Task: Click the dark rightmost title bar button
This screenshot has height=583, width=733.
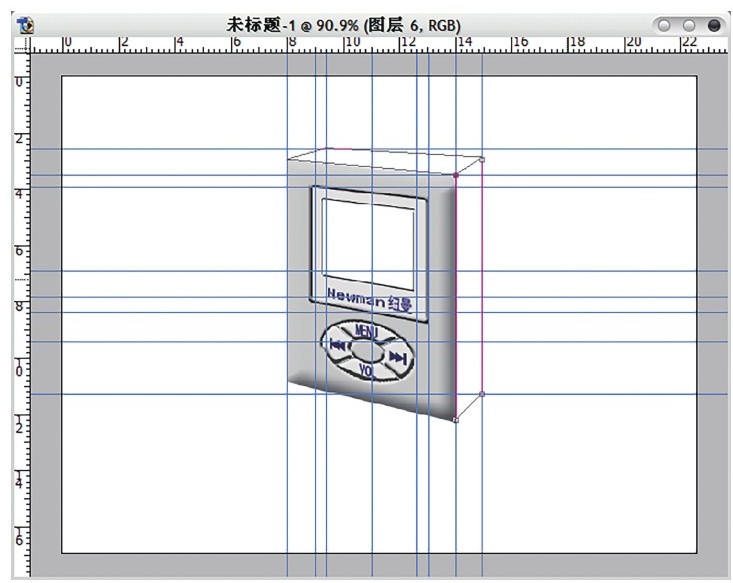Action: click(714, 25)
